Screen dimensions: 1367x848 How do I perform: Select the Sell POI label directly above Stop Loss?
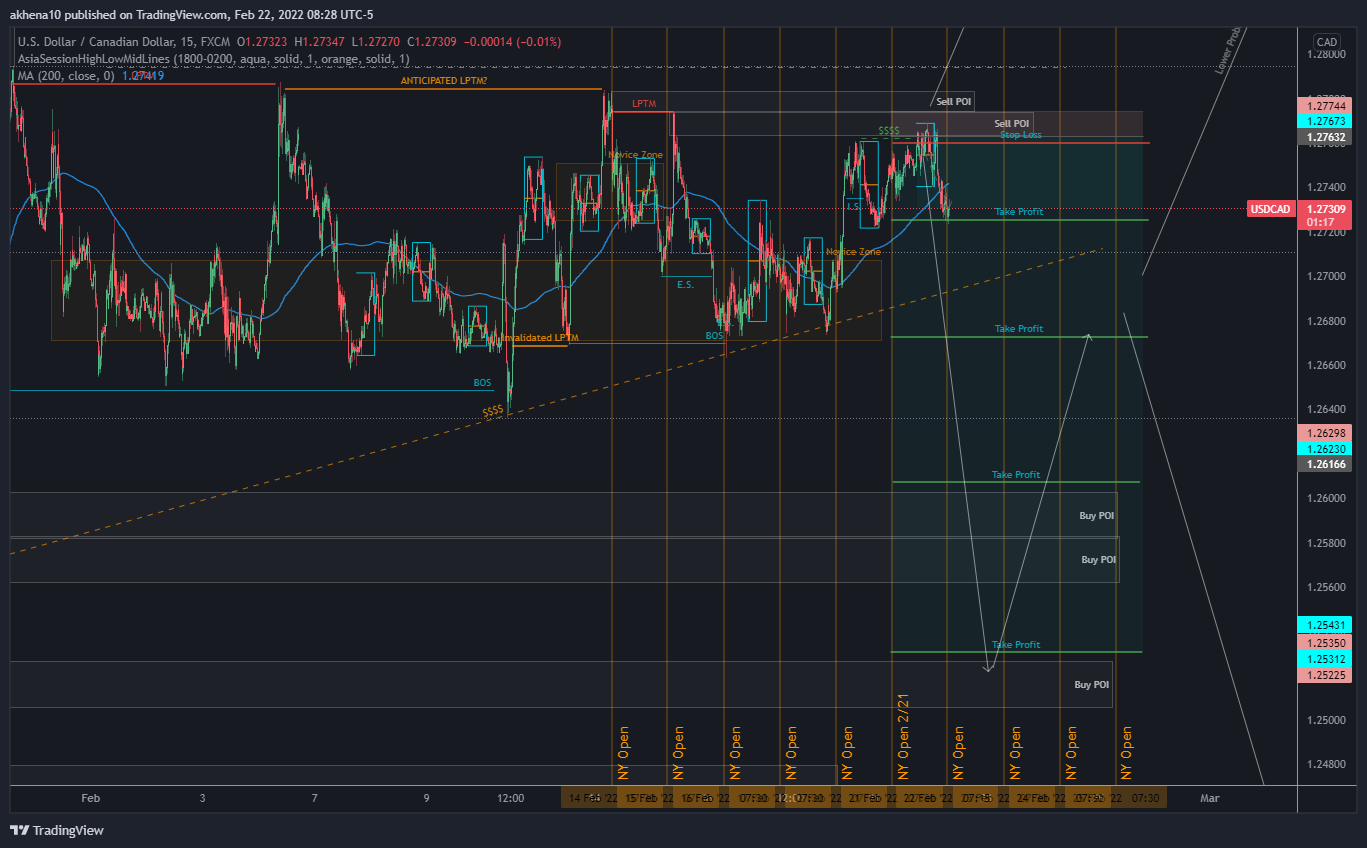coord(1012,123)
